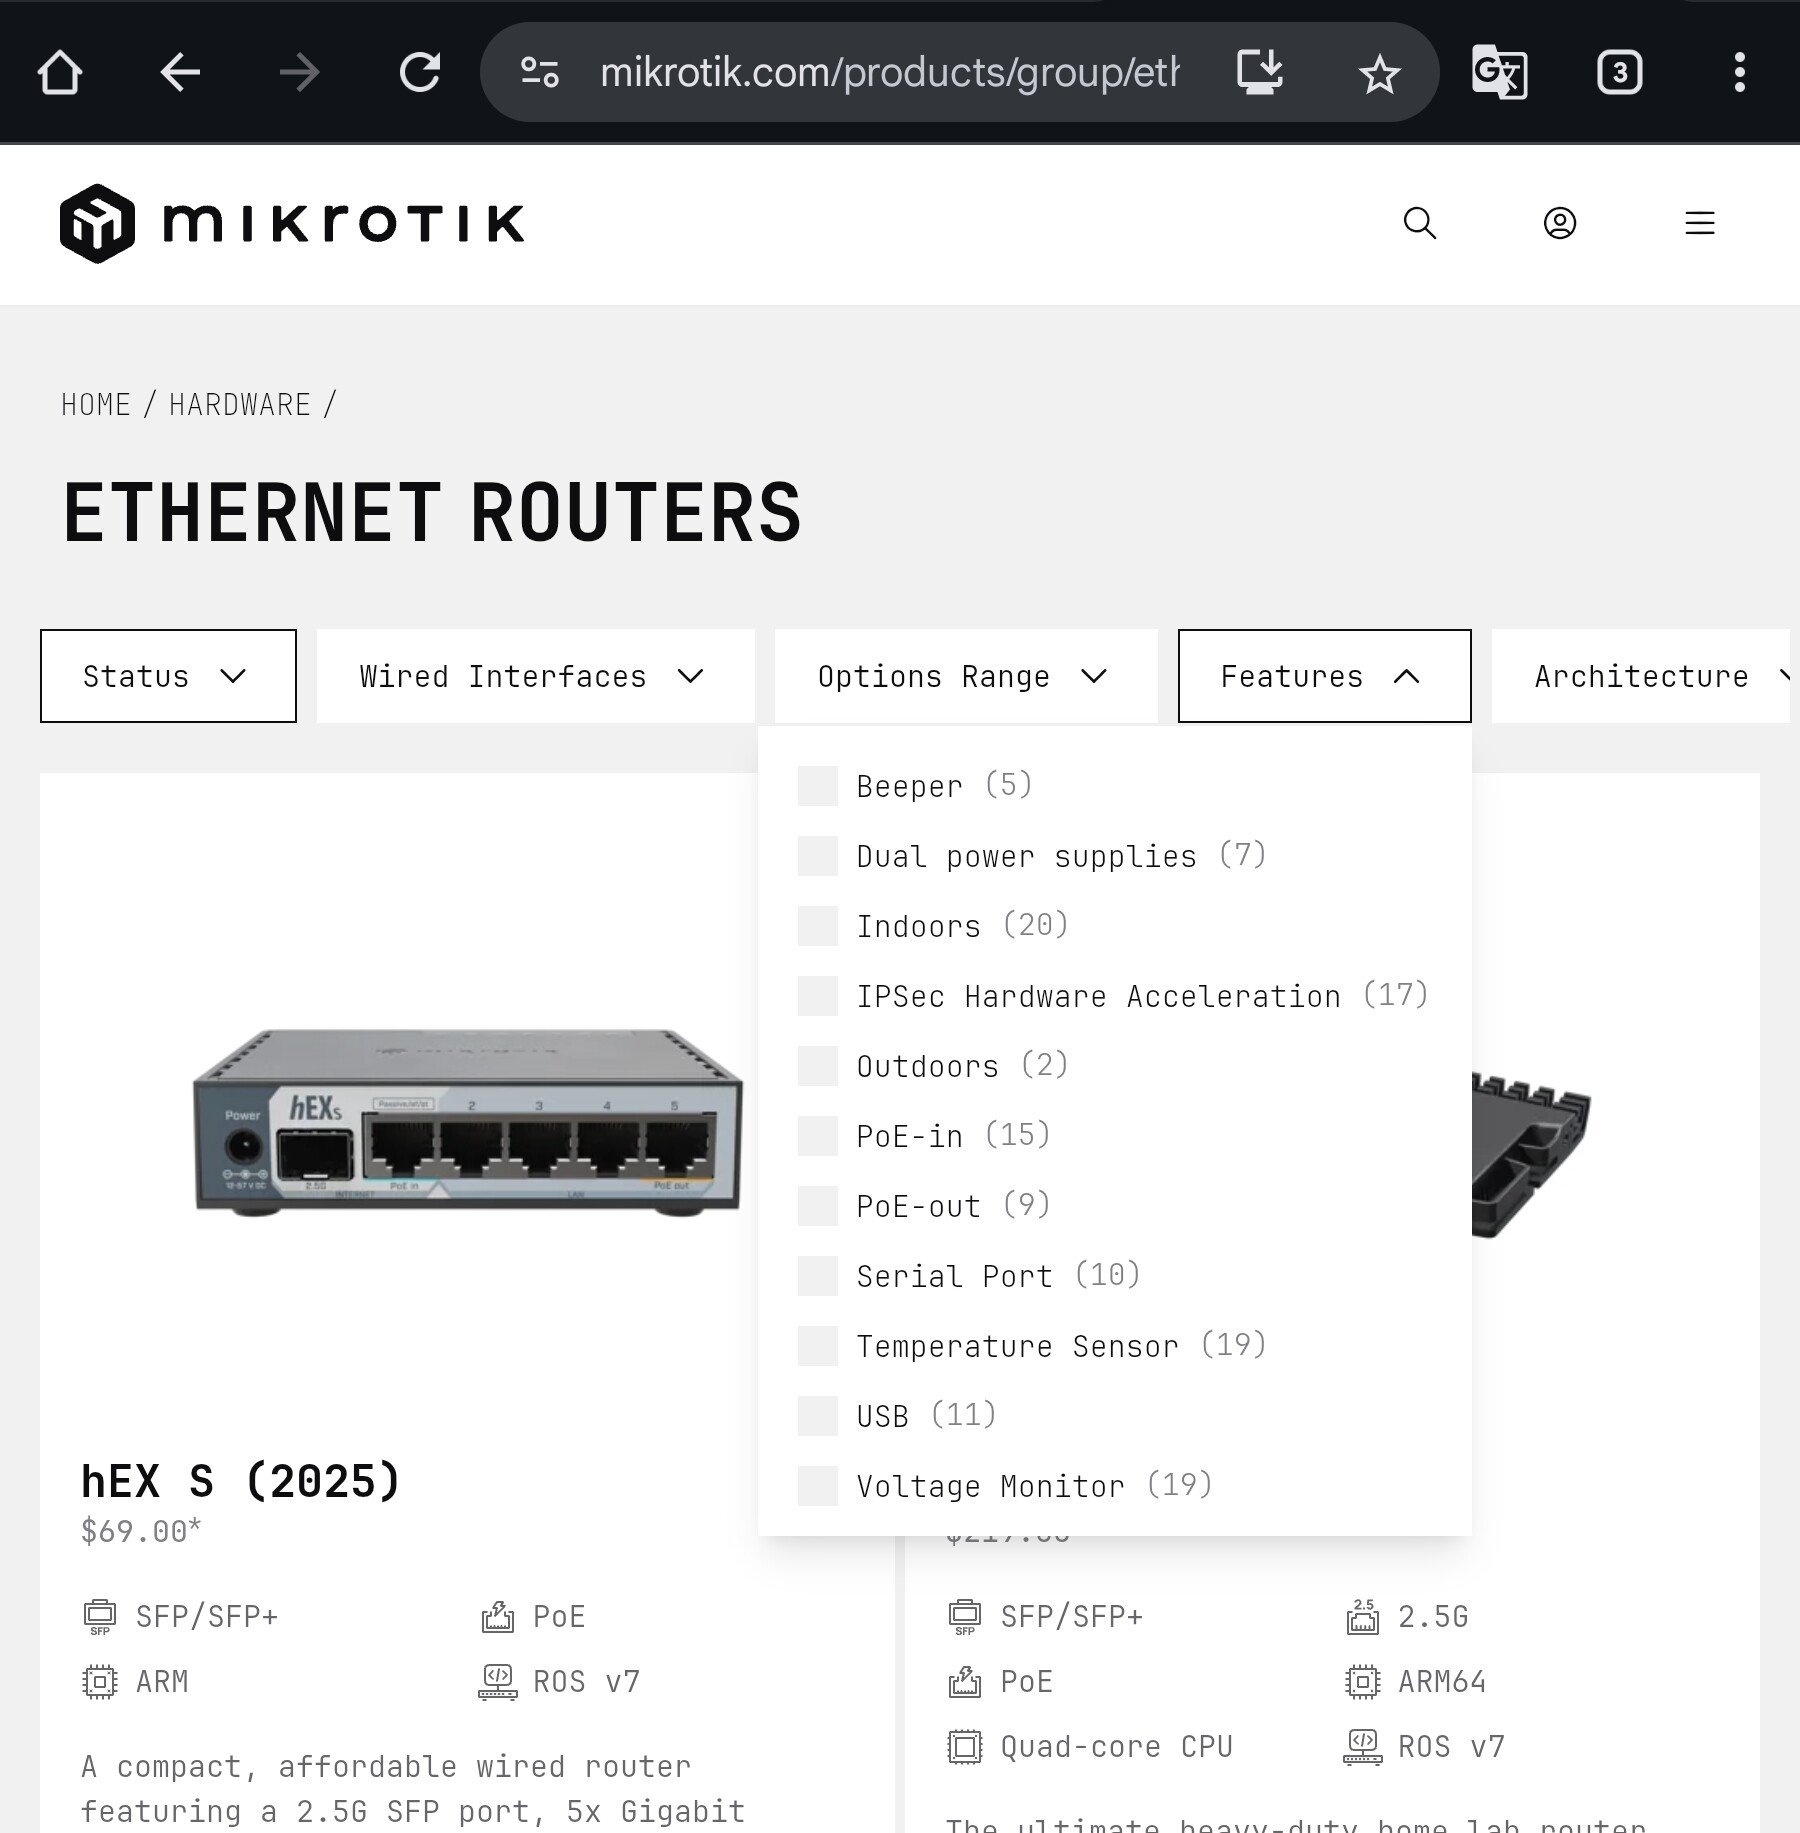Collapse the Features dropdown
1800x1833 pixels.
tap(1324, 676)
